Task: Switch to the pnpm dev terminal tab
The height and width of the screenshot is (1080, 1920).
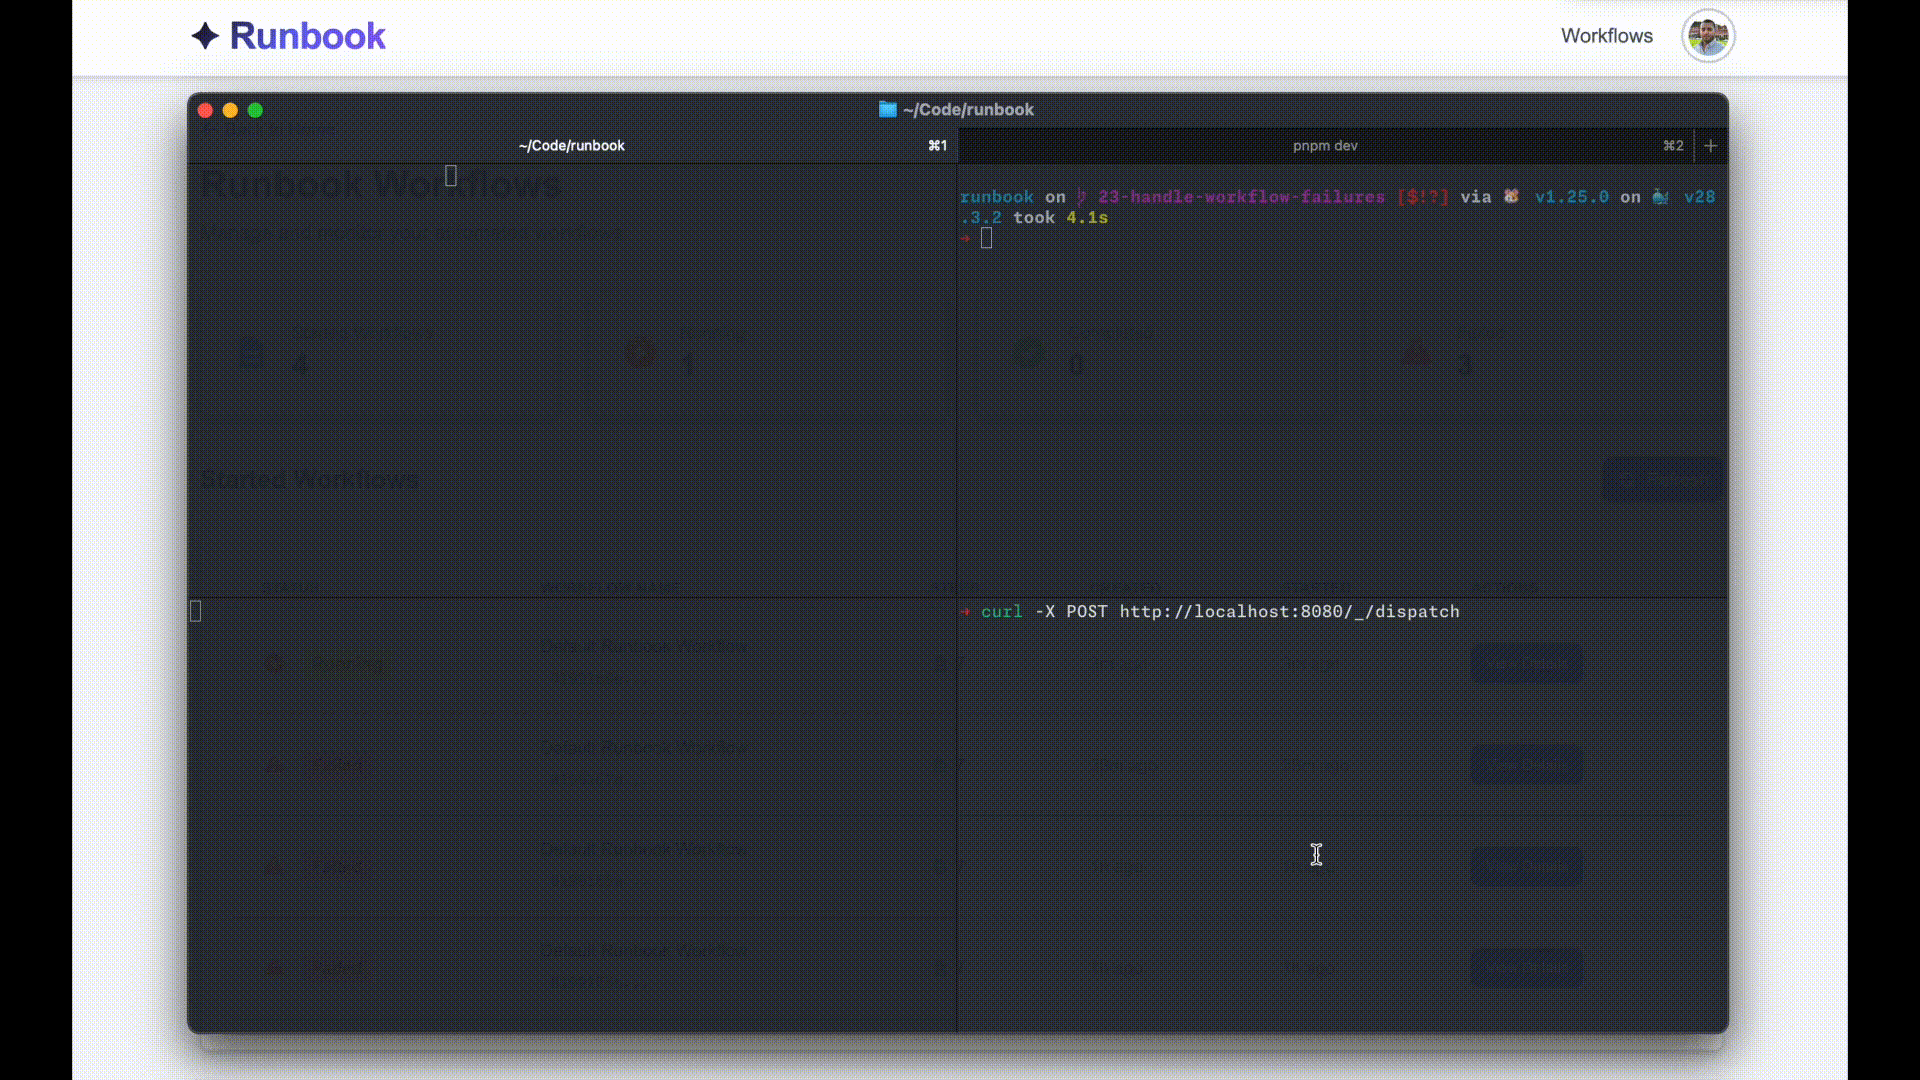Action: [1325, 146]
